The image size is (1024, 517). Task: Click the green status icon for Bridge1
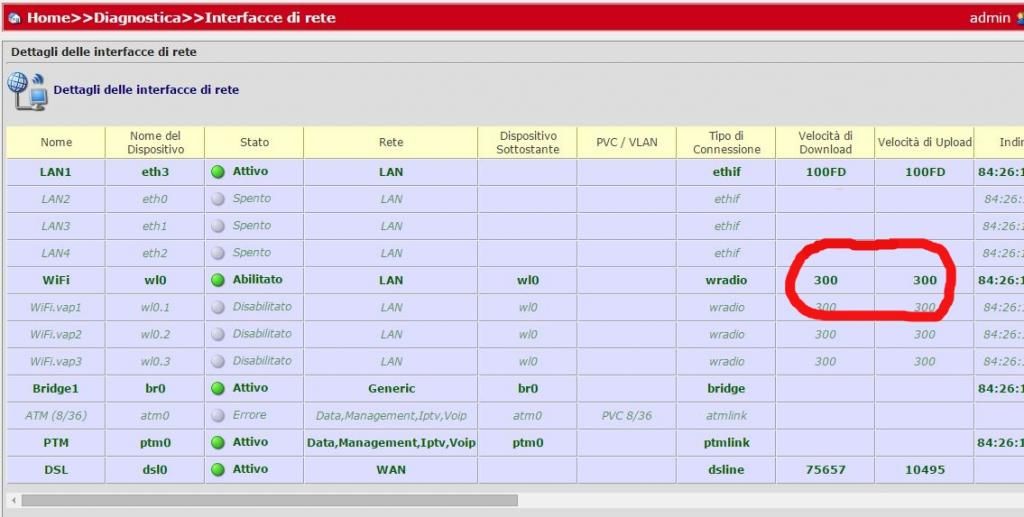pyautogui.click(x=218, y=388)
